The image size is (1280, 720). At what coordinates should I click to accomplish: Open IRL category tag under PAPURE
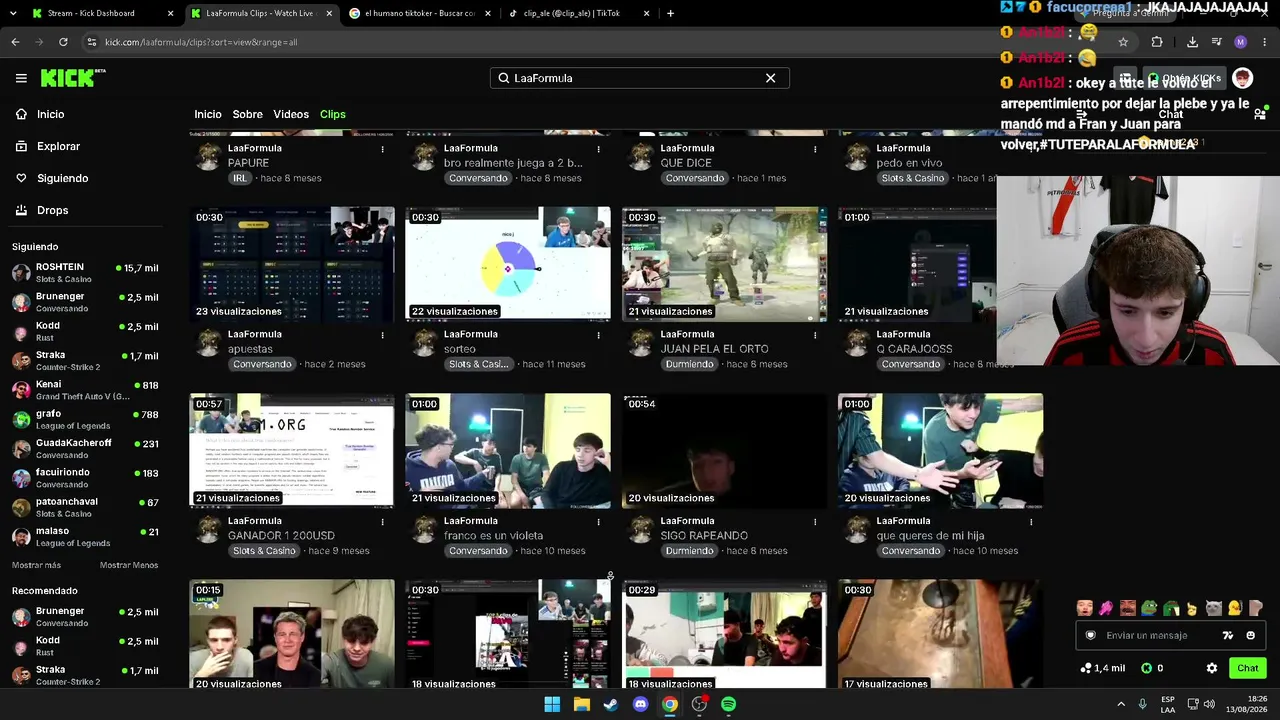tap(240, 178)
